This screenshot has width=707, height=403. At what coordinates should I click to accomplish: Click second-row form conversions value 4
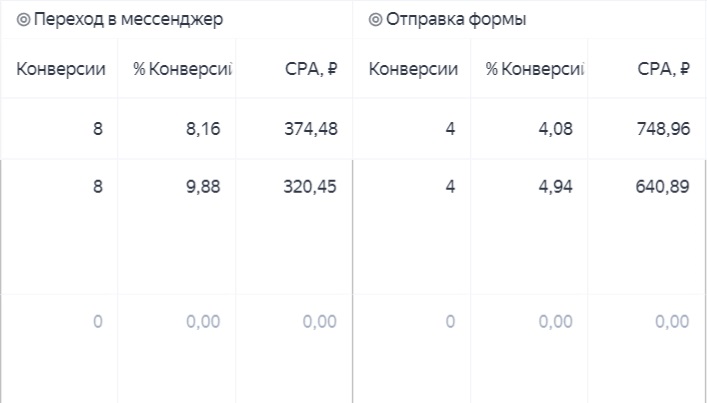[x=450, y=187]
